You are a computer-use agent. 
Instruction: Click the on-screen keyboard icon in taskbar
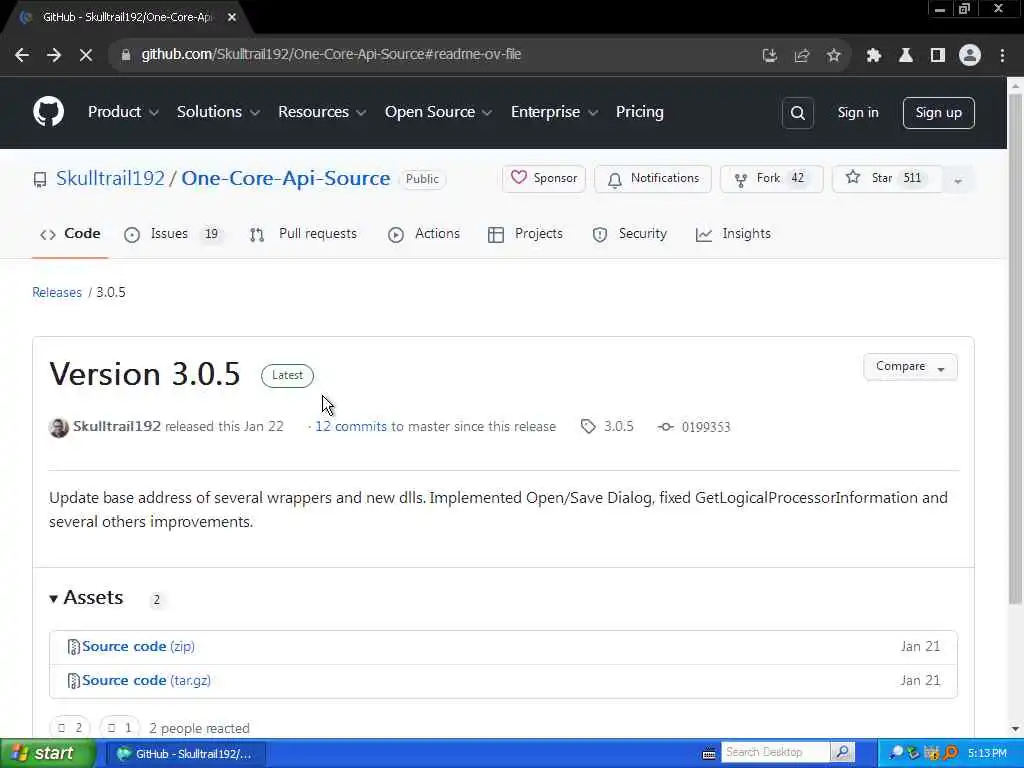tap(709, 754)
